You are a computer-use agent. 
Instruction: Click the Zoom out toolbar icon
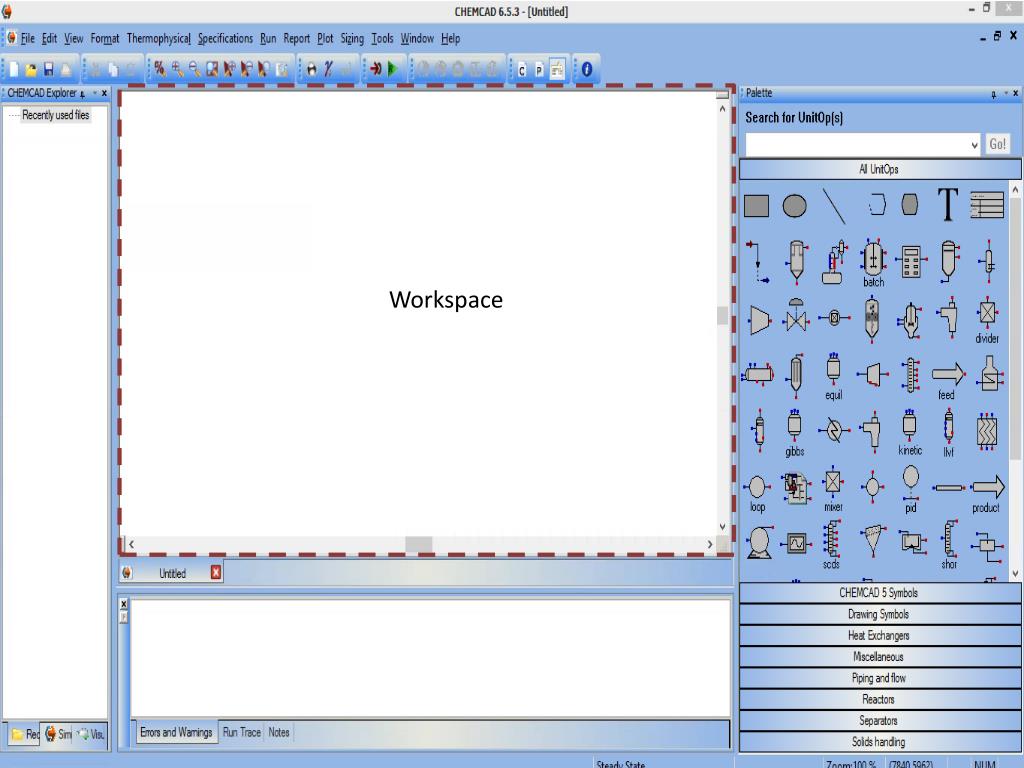(194, 69)
